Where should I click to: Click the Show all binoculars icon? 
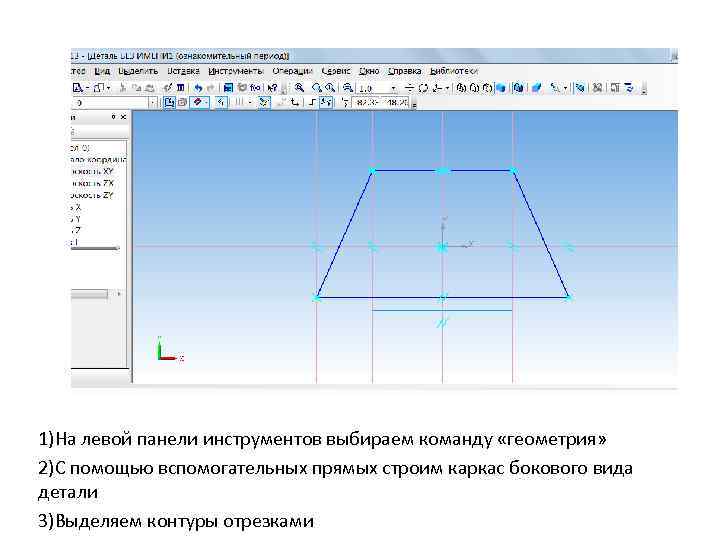(x=597, y=88)
